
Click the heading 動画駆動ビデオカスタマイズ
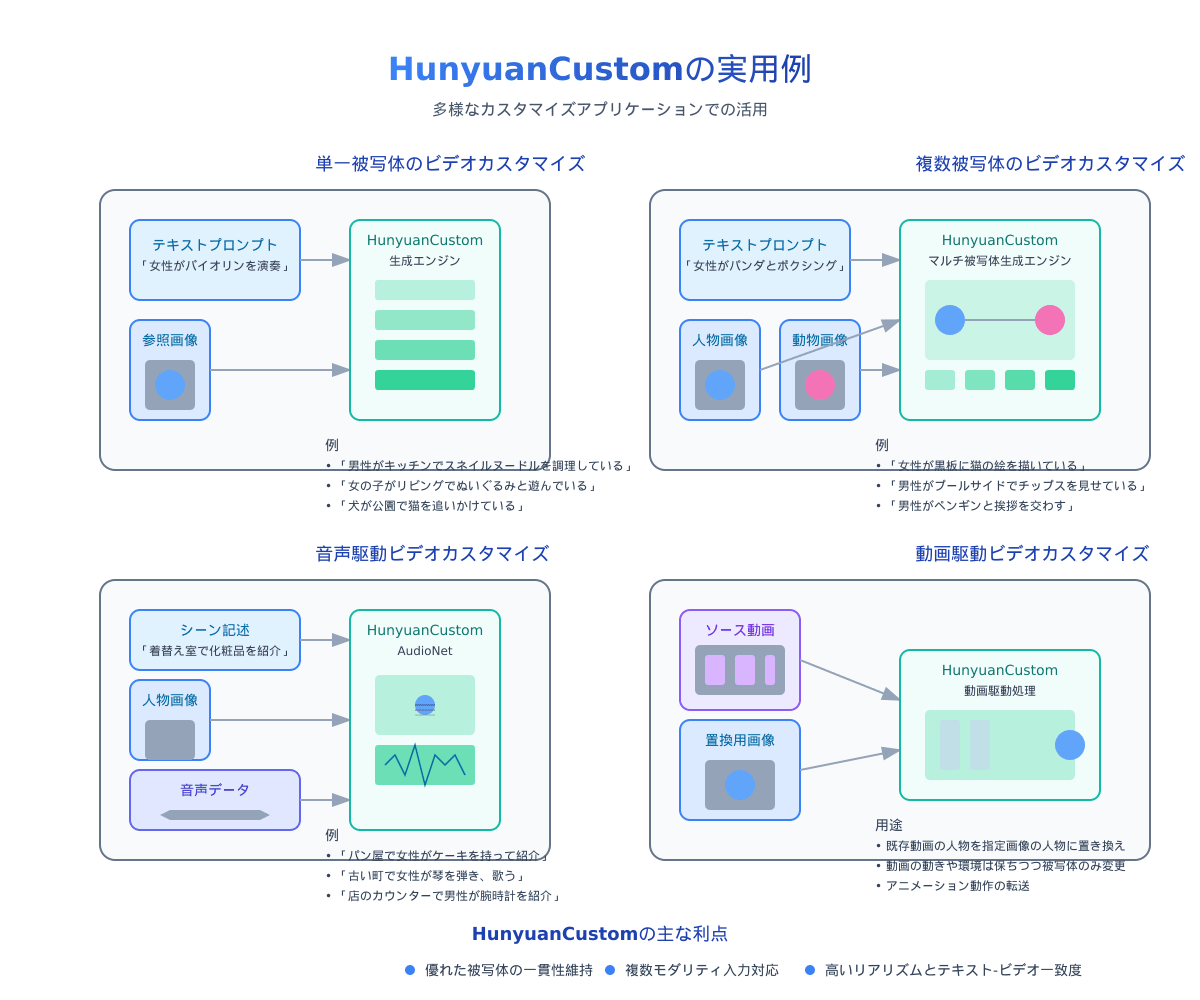(x=1032, y=554)
